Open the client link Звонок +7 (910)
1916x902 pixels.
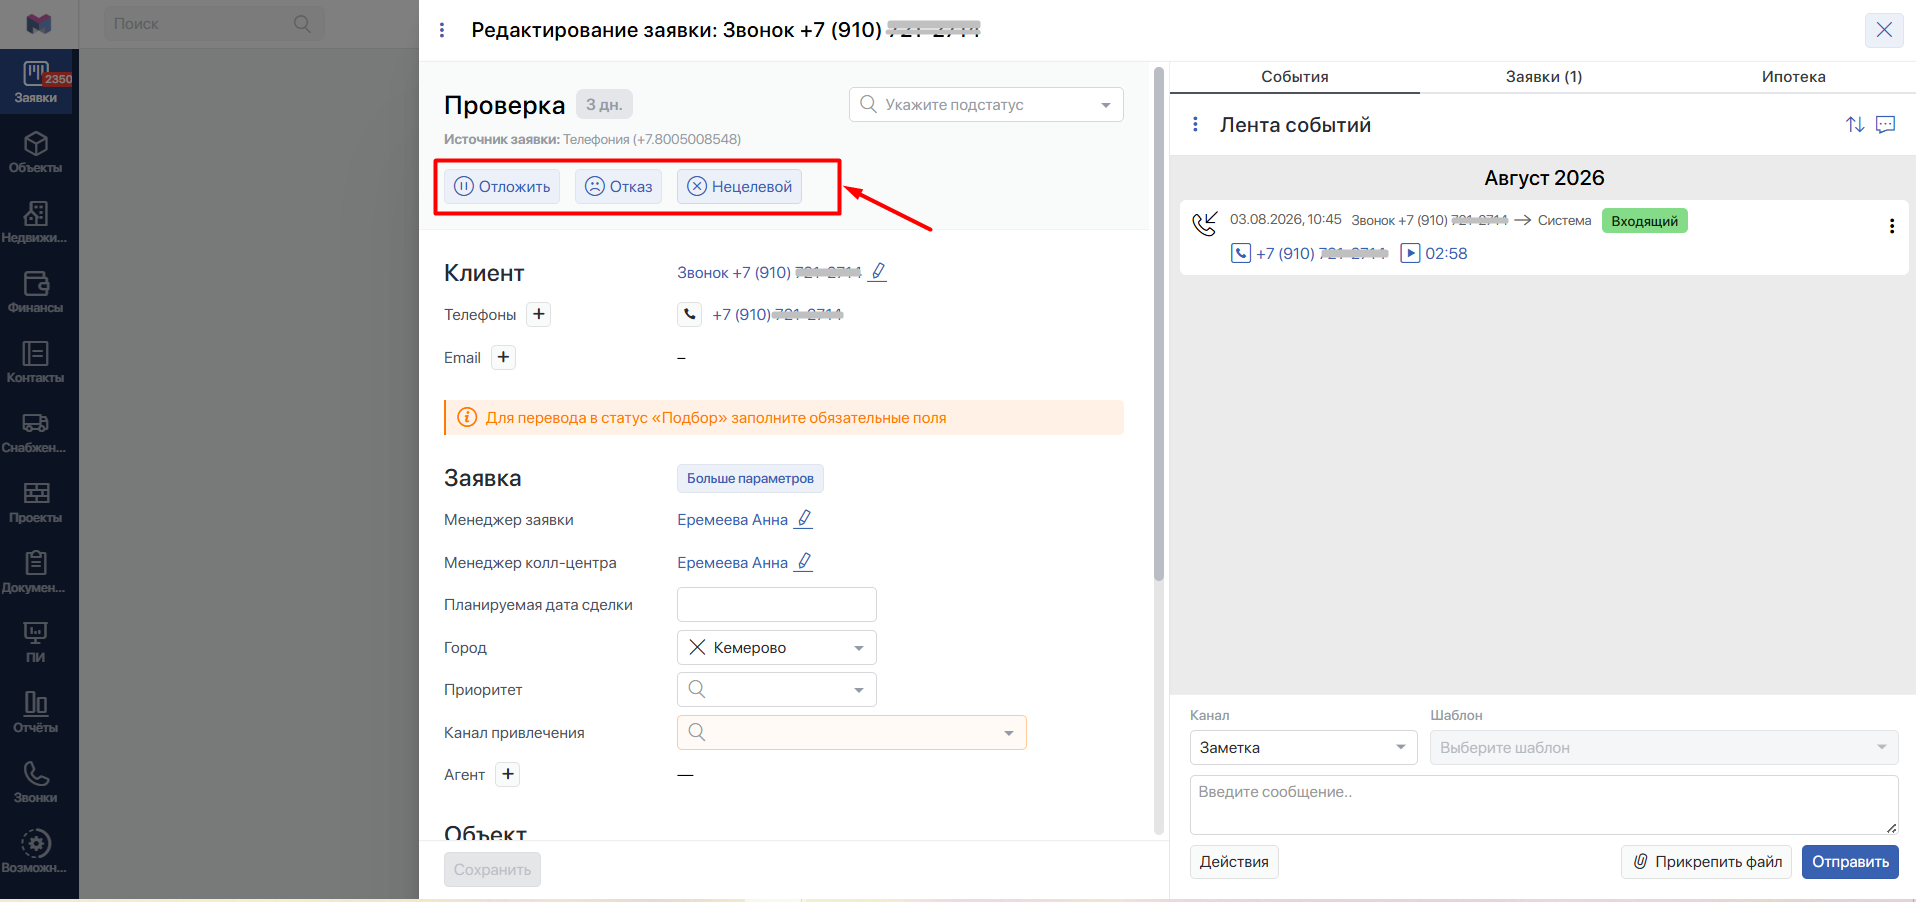[x=769, y=272]
